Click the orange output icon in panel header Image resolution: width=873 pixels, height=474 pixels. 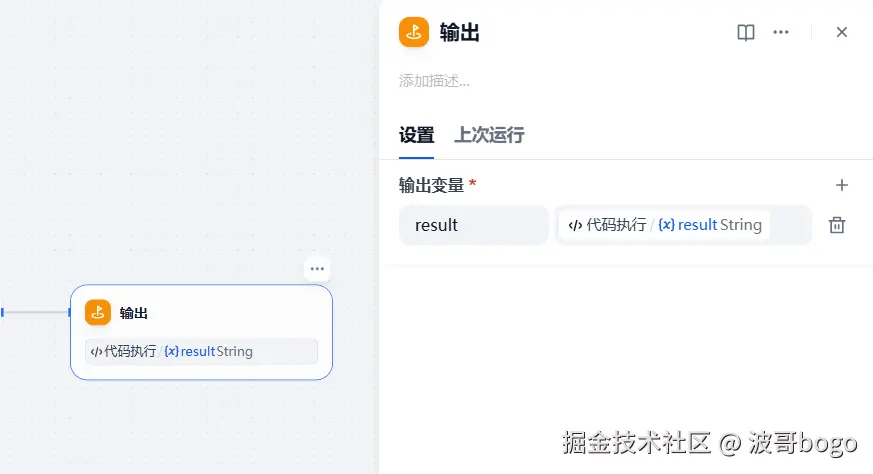(414, 32)
